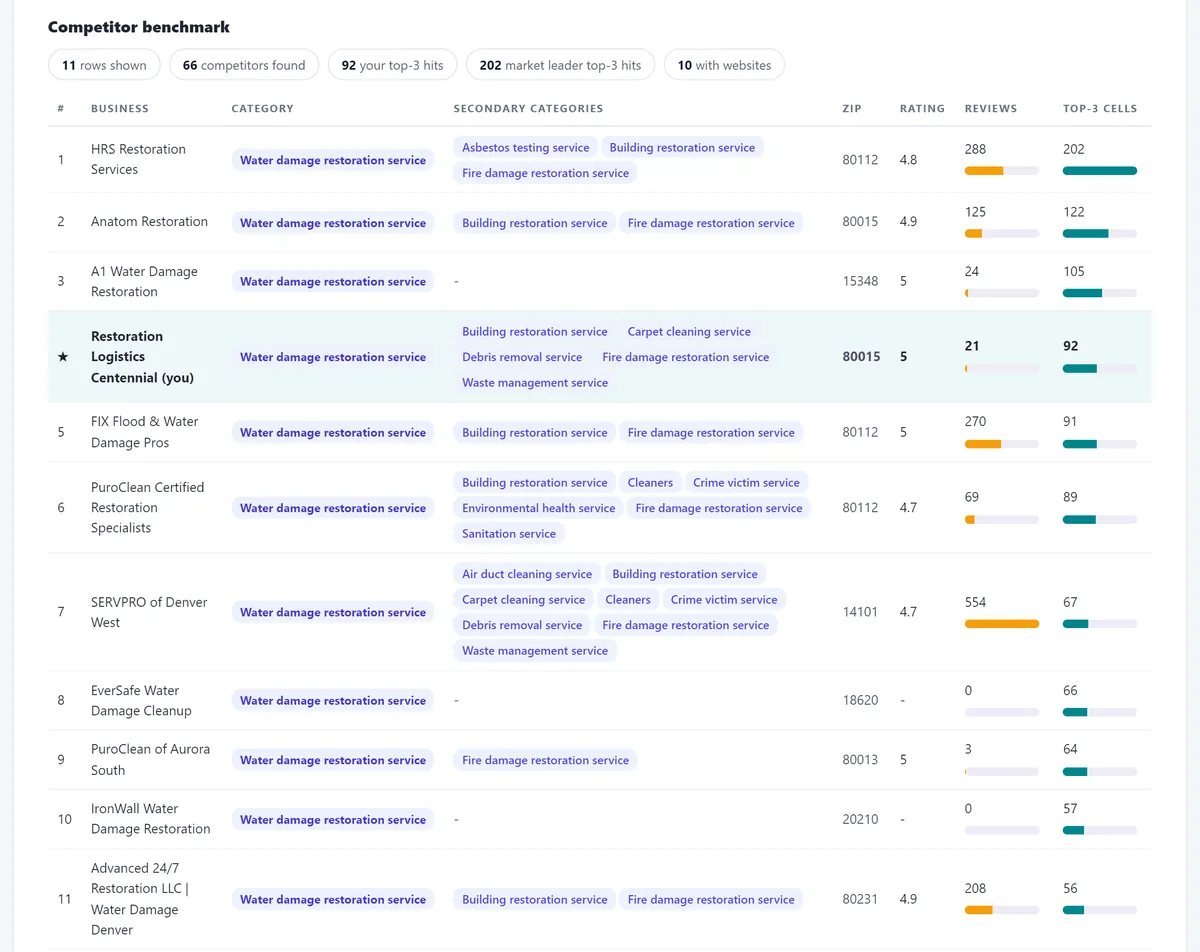Click SERVPRO row's full orange reviews bar

click(1001, 624)
